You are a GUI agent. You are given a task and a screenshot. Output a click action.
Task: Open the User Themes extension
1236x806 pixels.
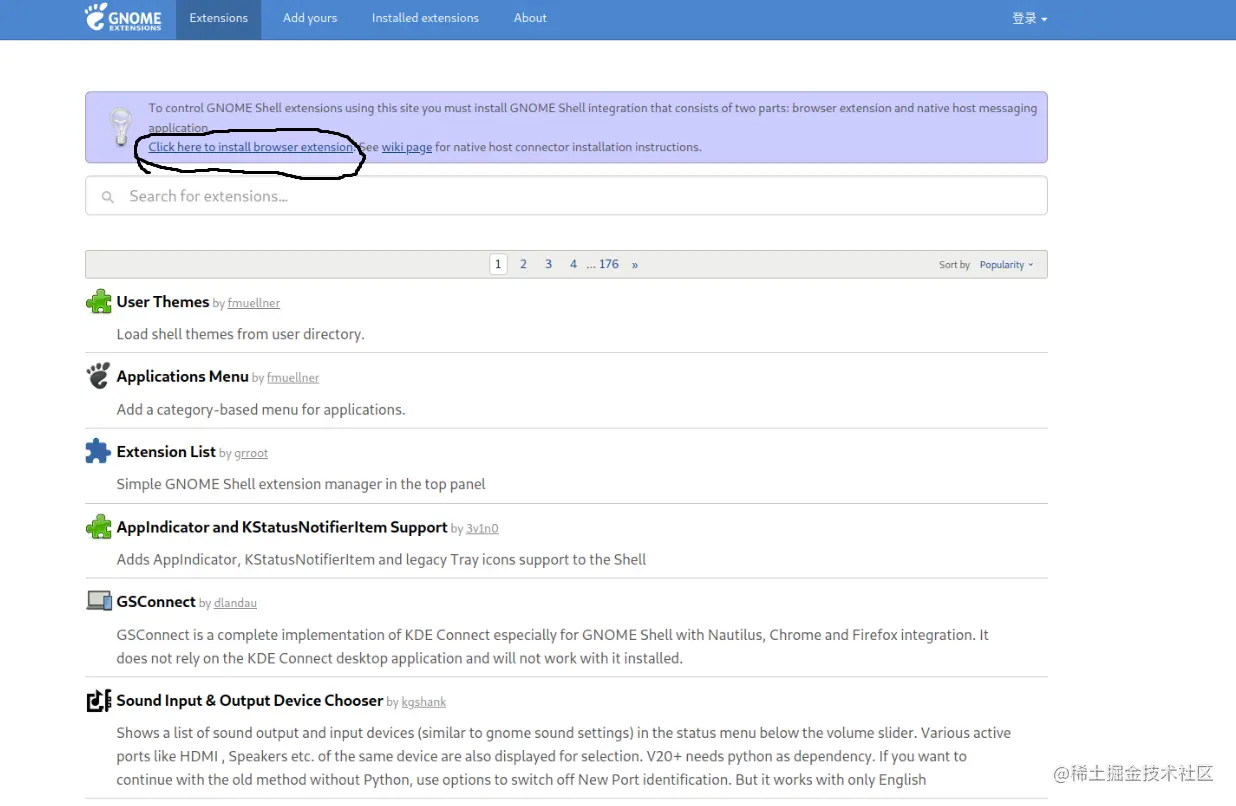[x=163, y=301]
